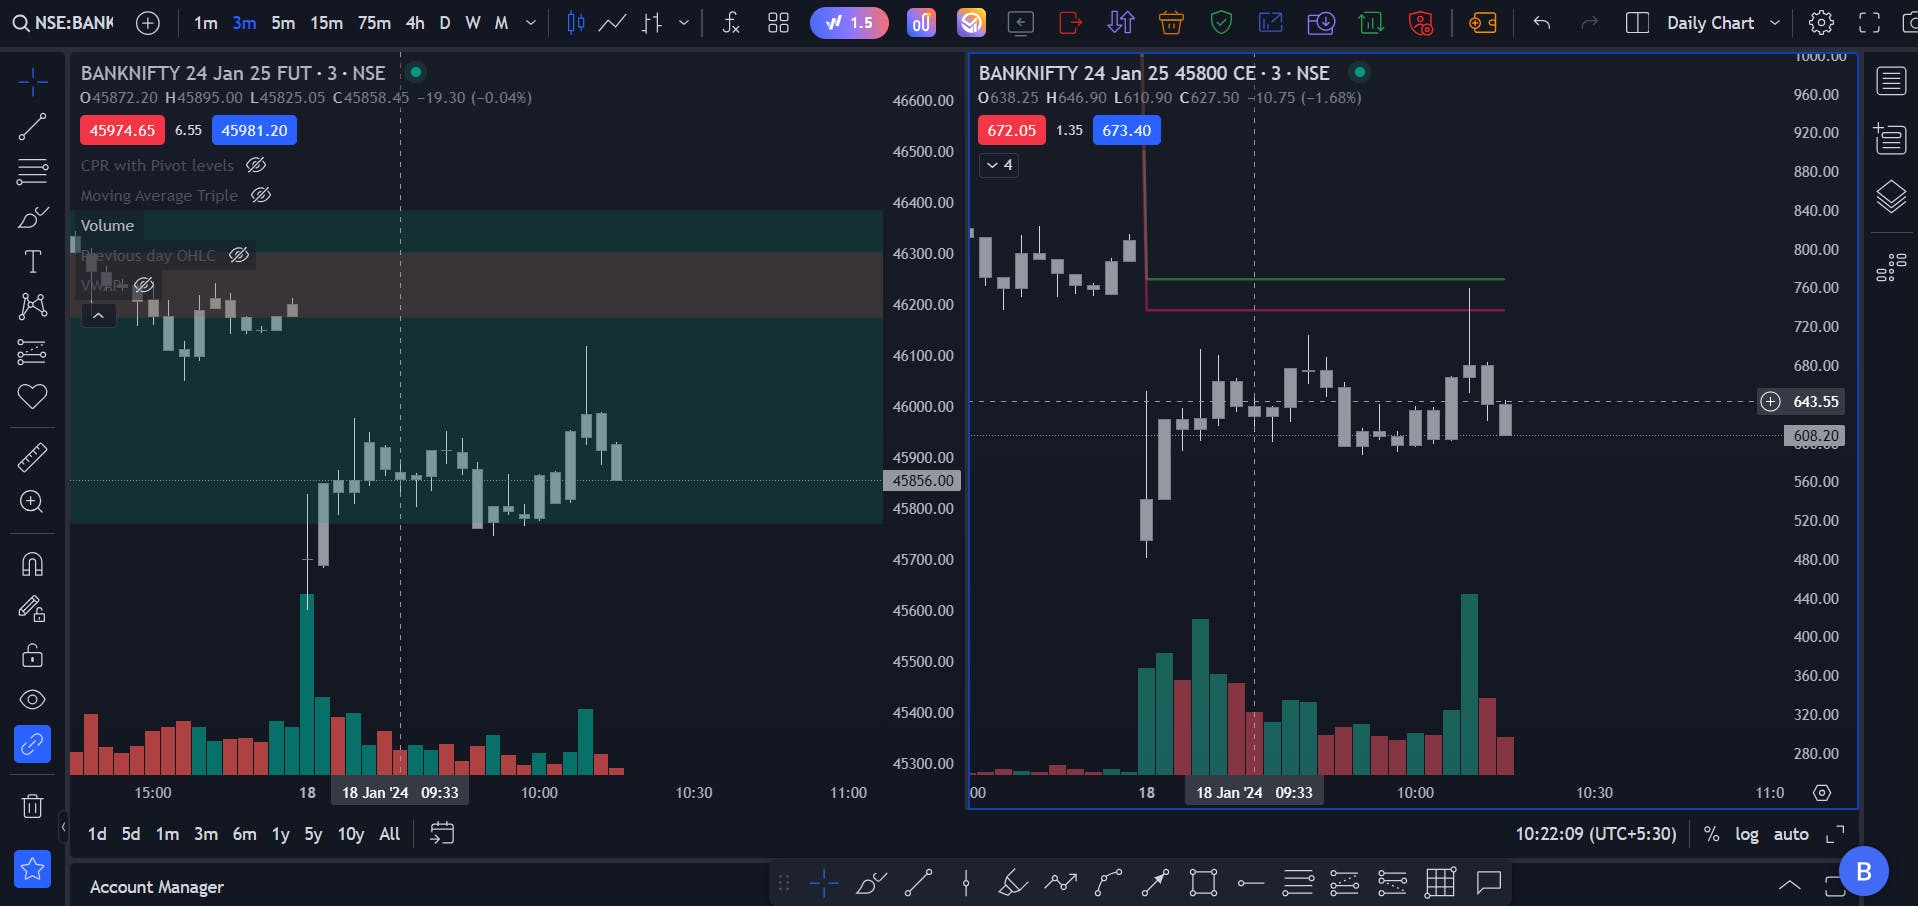Viewport: 1918px width, 906px height.
Task: Select the 5m timeframe
Action: [283, 23]
